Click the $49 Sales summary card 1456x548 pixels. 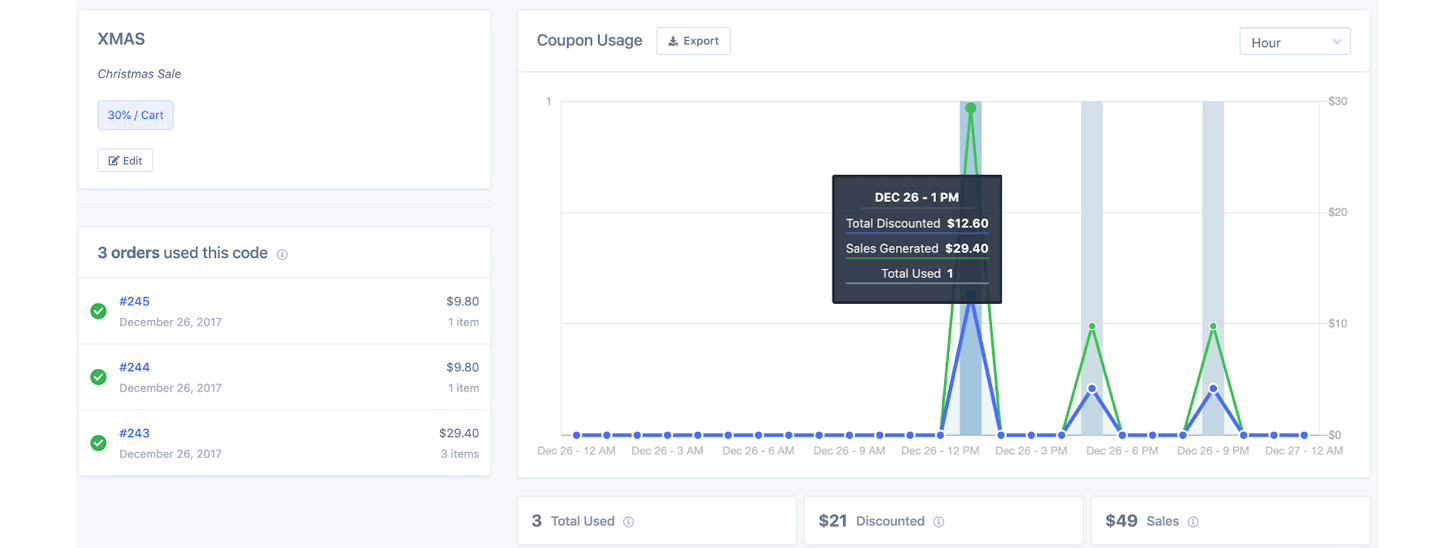point(1229,521)
